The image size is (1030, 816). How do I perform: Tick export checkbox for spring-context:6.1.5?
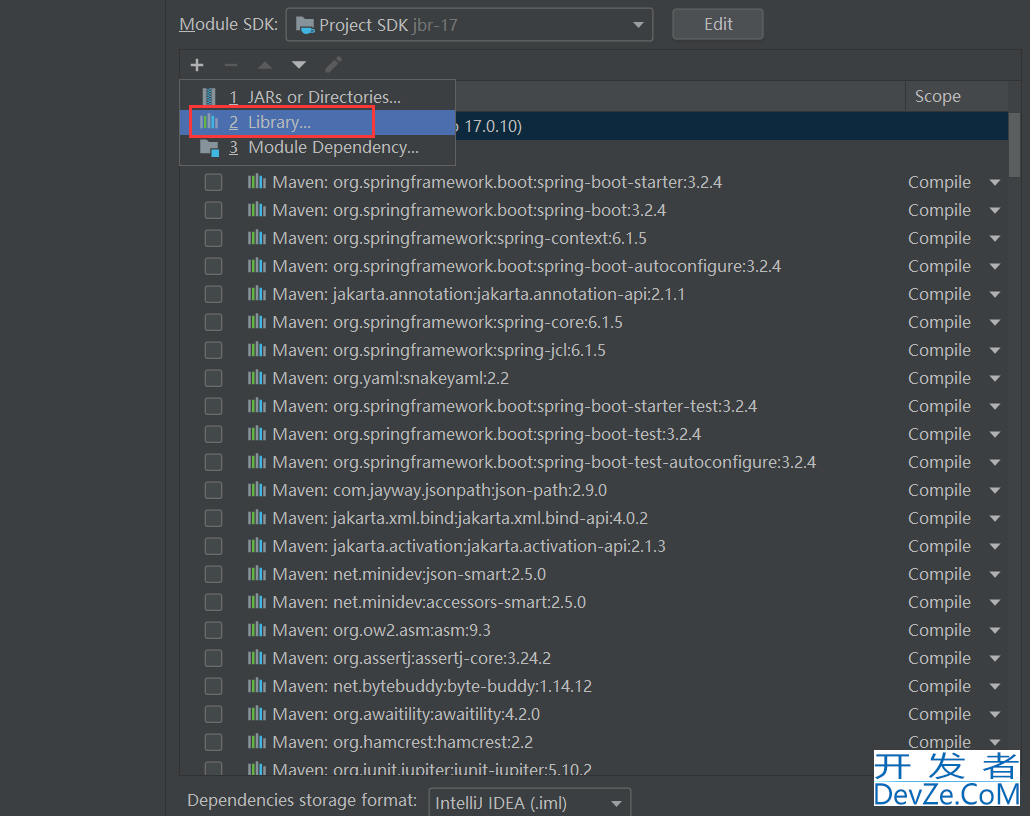pos(213,238)
